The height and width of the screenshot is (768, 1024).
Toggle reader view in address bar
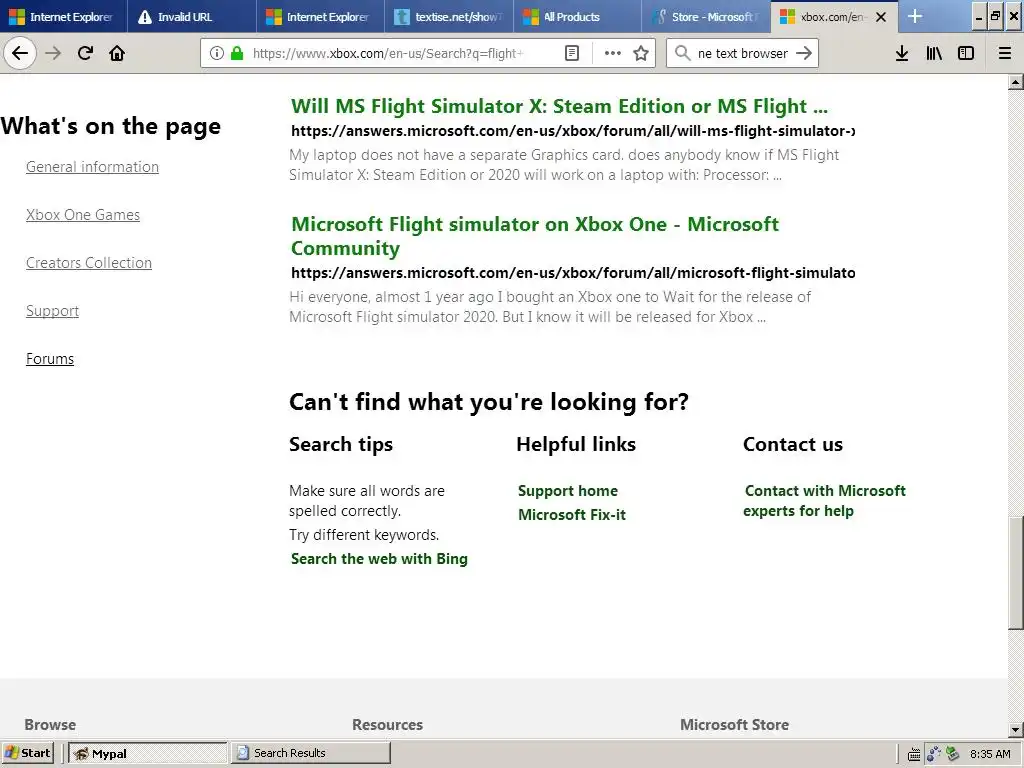(571, 54)
